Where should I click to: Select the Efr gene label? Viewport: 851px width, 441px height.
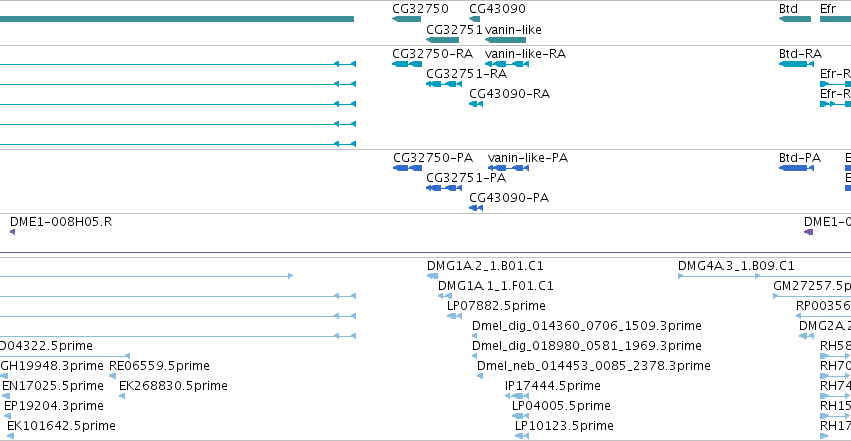(x=828, y=9)
